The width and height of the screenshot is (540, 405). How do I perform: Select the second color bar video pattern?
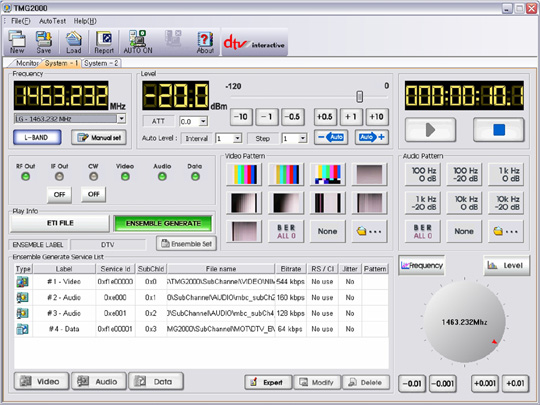[x=286, y=175]
